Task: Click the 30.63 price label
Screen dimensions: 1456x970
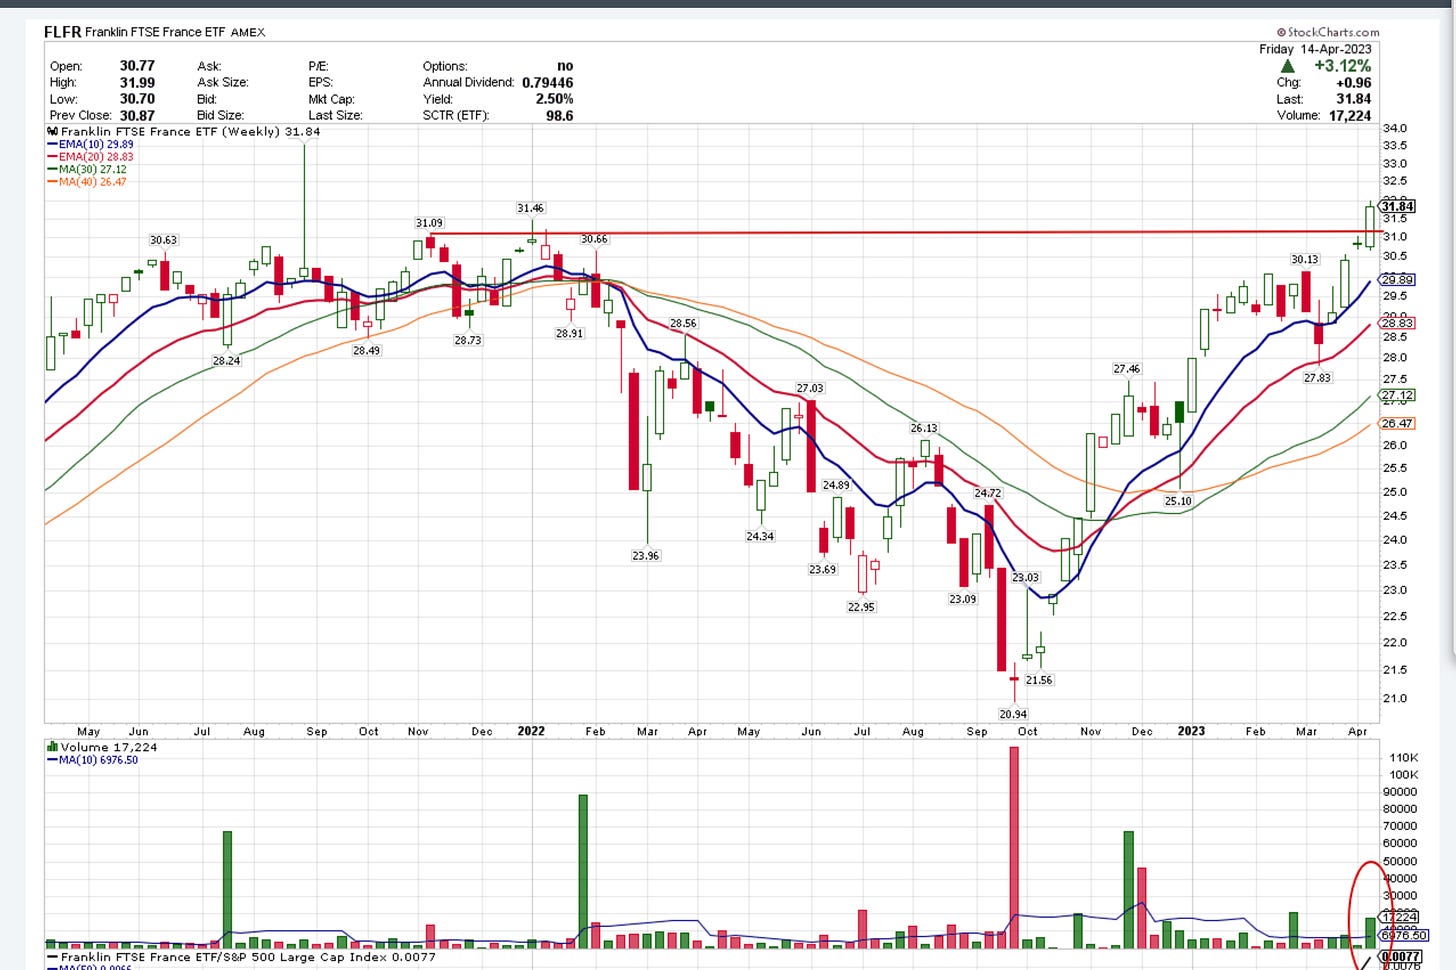Action: pos(163,240)
